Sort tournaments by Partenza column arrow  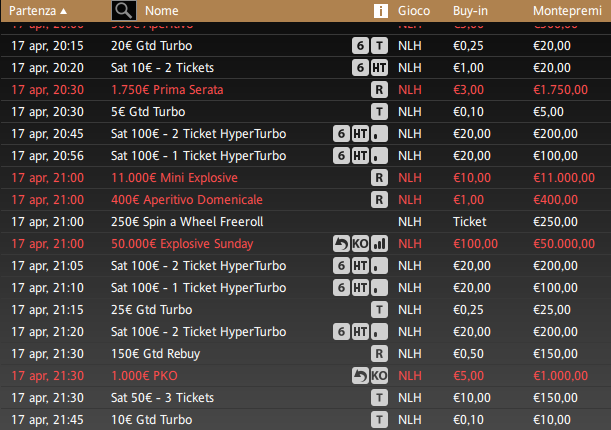pyautogui.click(x=64, y=11)
